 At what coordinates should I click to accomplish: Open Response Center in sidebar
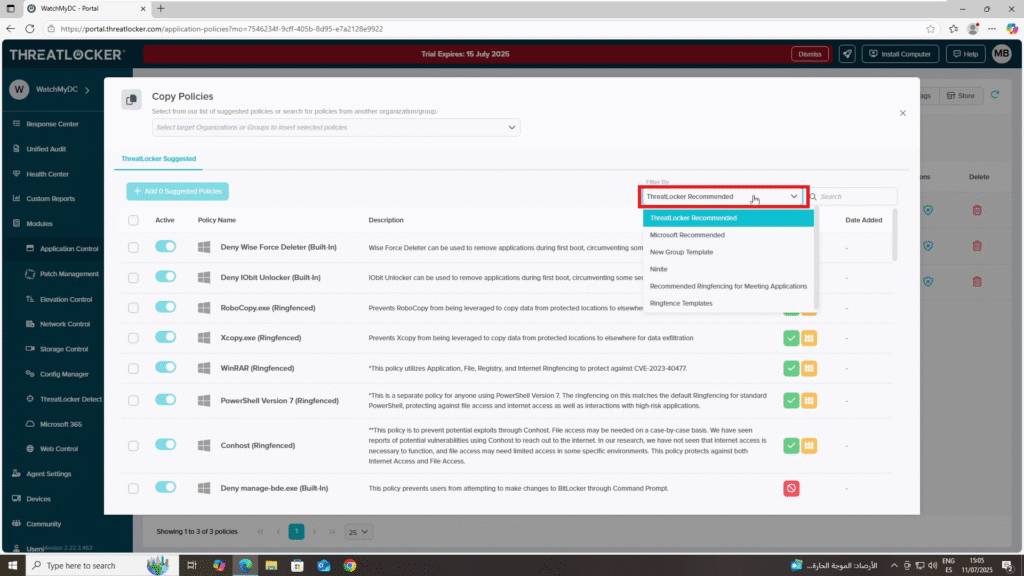[x=52, y=124]
